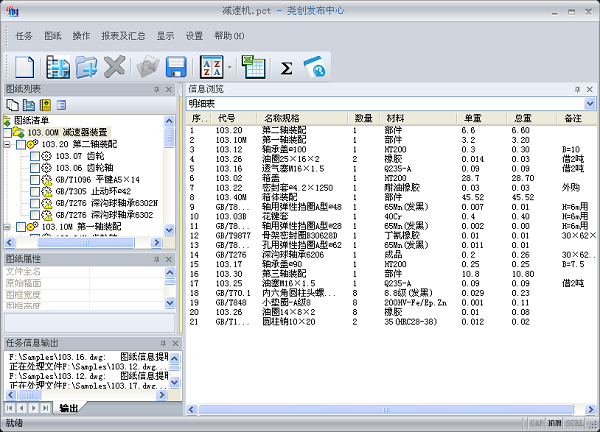Click the blue globe publish icon
Image resolution: width=600 pixels, height=432 pixels.
coord(314,67)
